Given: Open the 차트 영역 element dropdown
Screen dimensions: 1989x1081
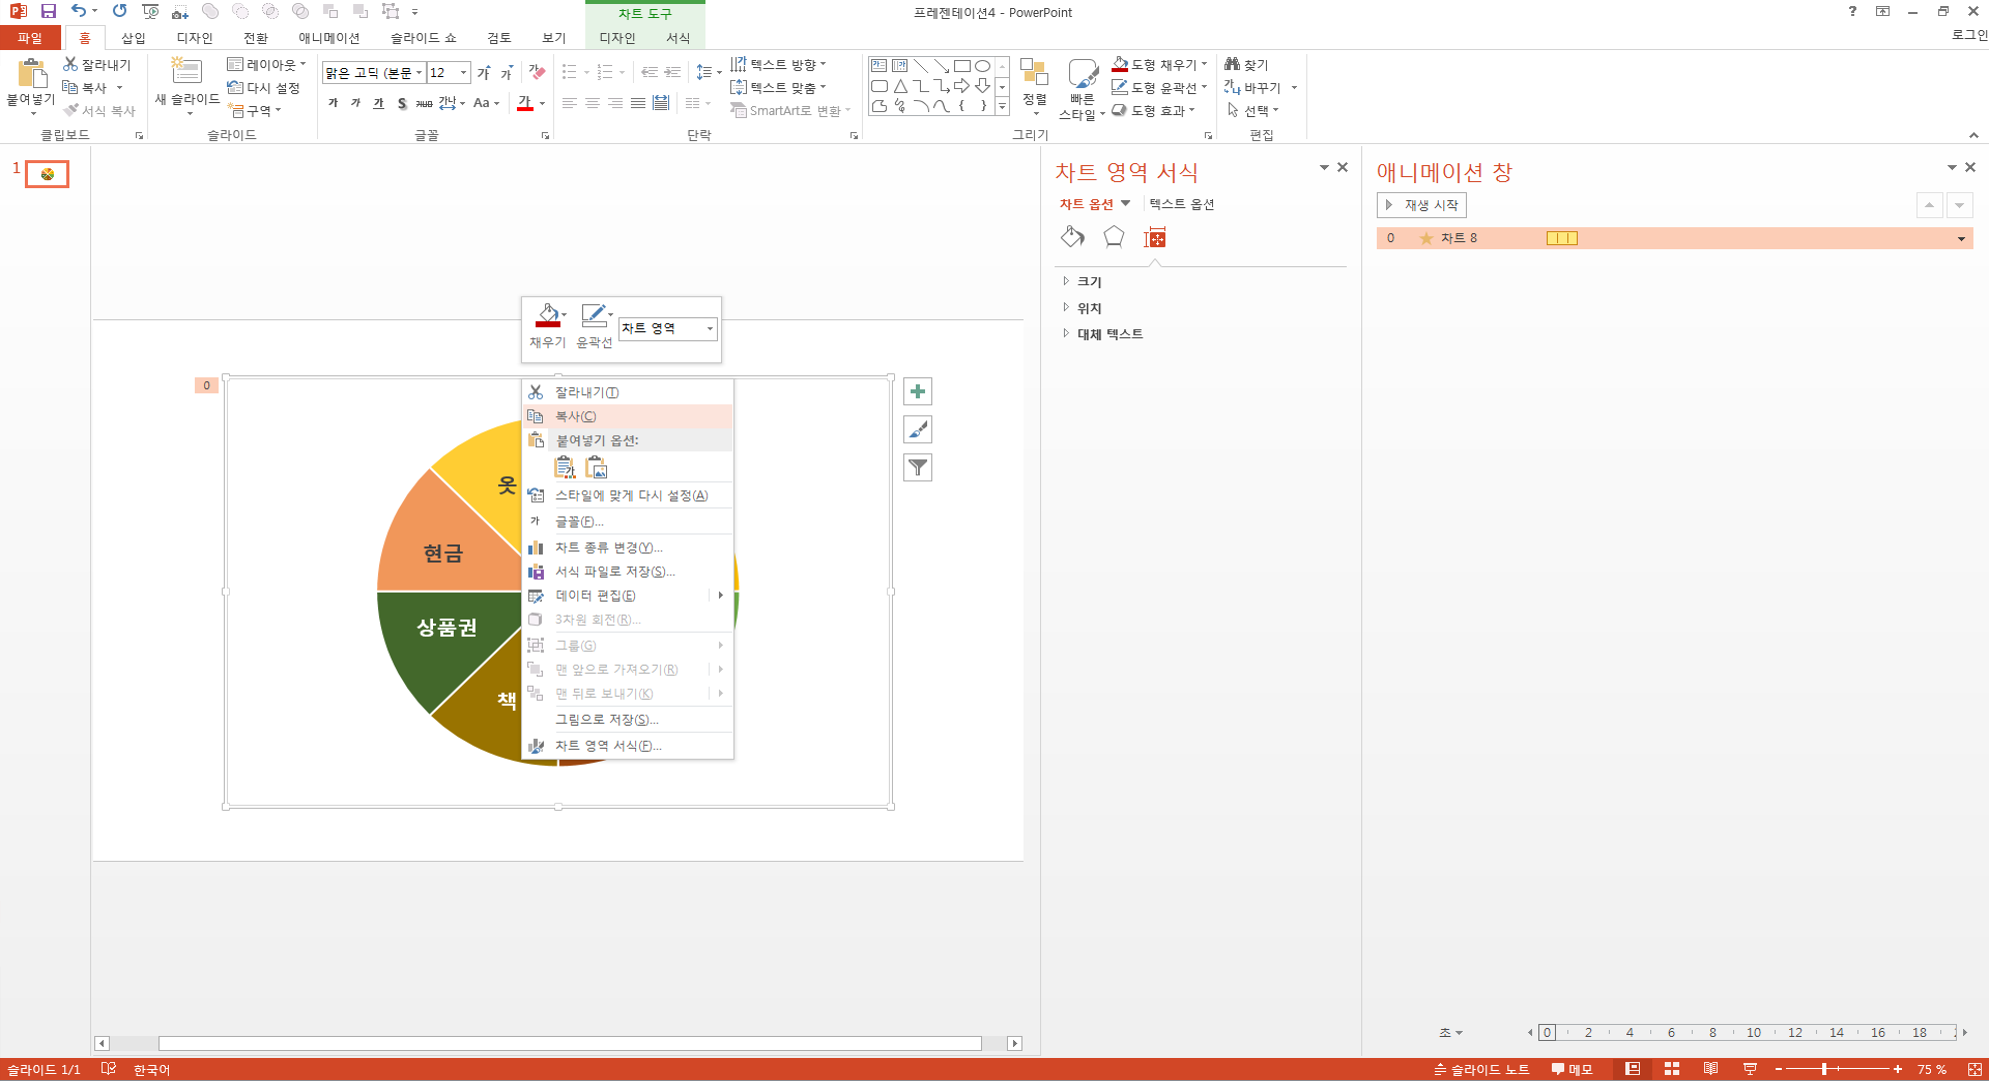Looking at the screenshot, I should pos(709,328).
